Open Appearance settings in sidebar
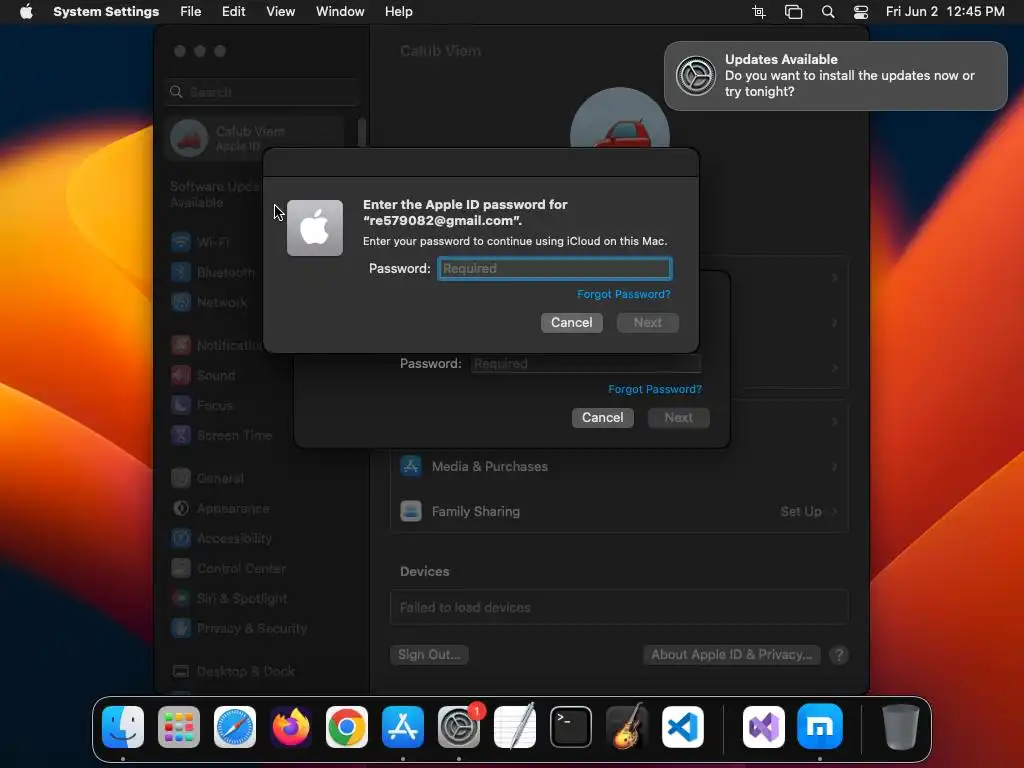Image resolution: width=1024 pixels, height=768 pixels. pos(220,508)
